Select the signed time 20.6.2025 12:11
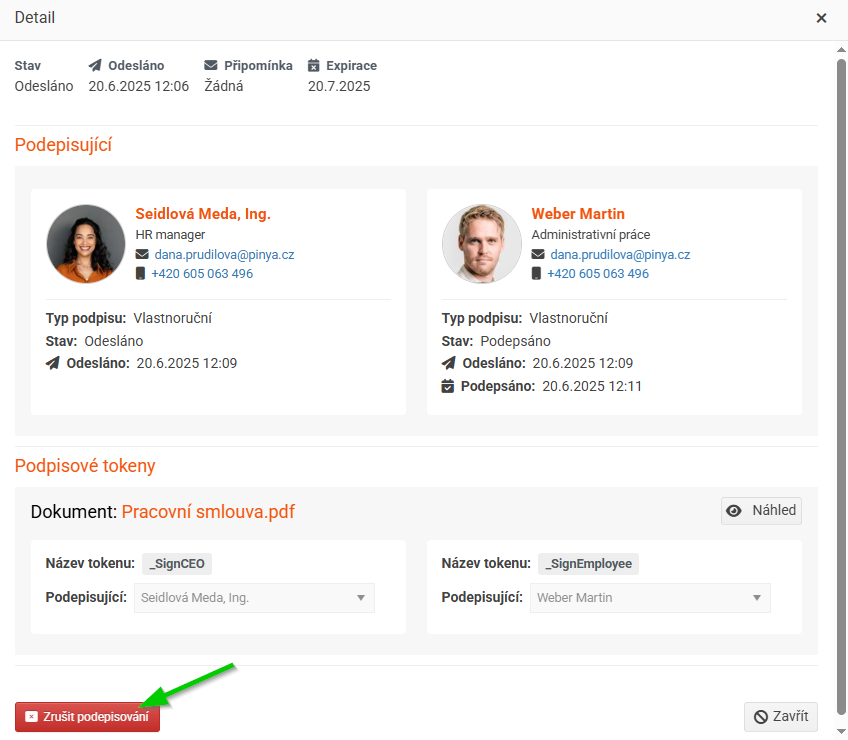Screen dimensions: 848x740 pyautogui.click(x=592, y=386)
